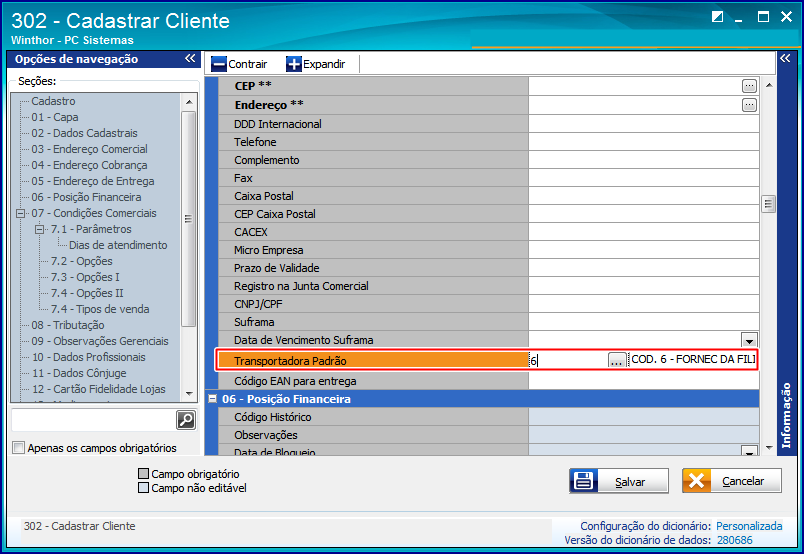Click the Complemento input field

pos(644,160)
